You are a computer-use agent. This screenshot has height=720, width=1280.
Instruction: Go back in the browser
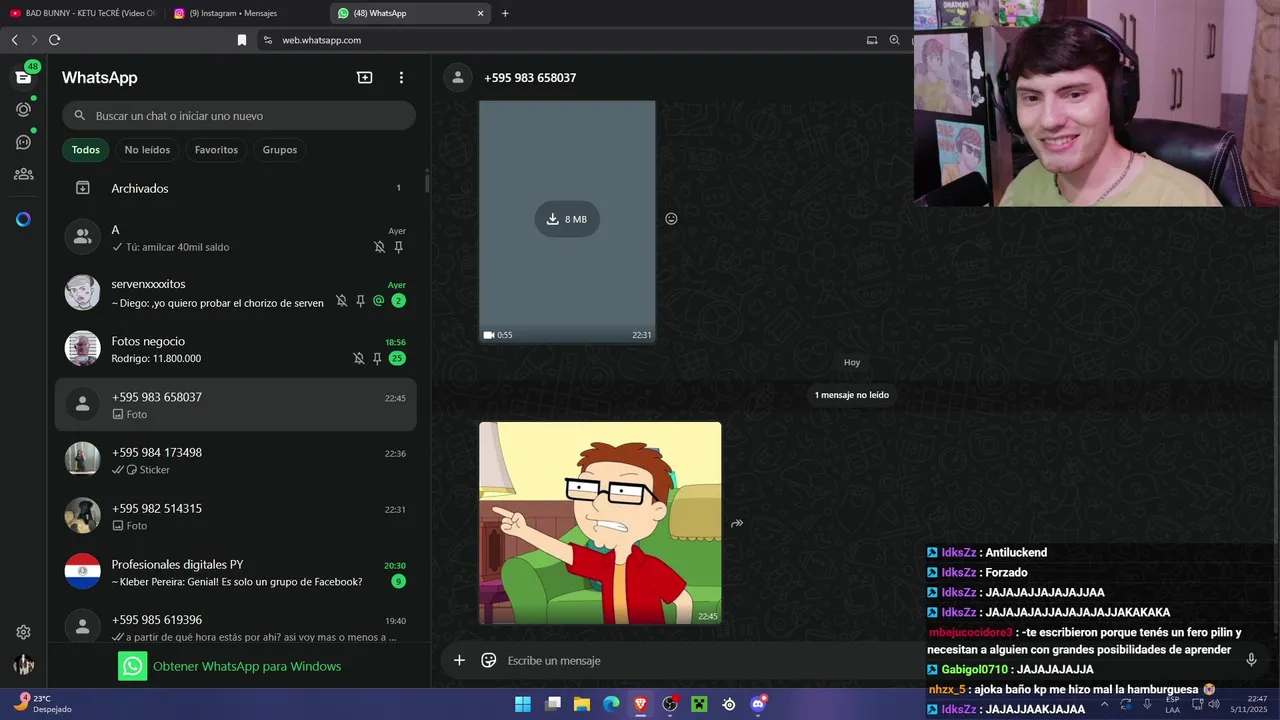pos(14,40)
